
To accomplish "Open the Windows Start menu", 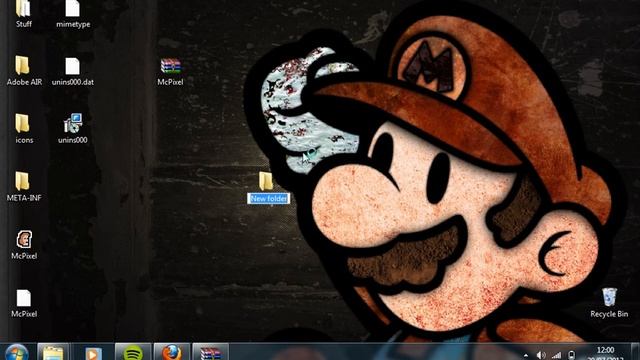I will [17, 353].
